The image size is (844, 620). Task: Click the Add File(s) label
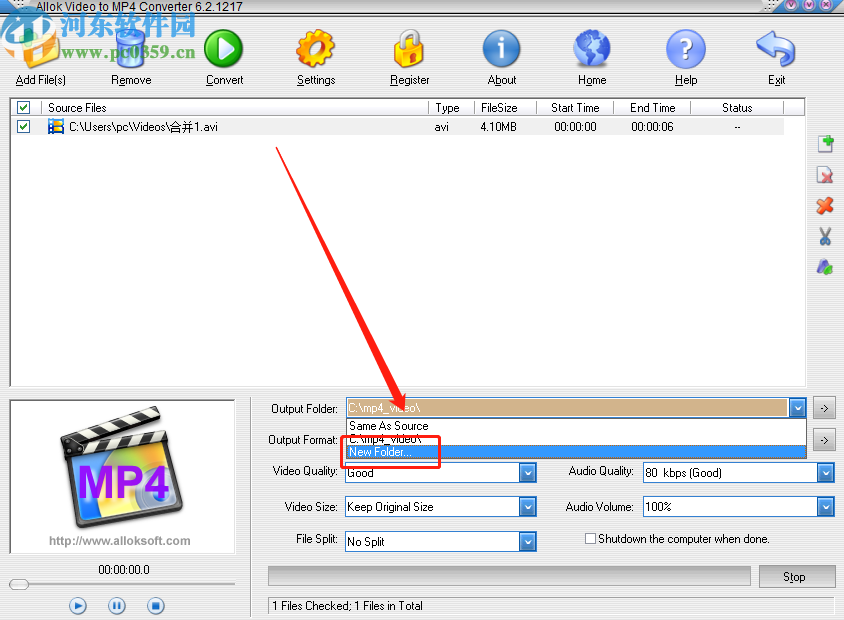click(x=41, y=80)
